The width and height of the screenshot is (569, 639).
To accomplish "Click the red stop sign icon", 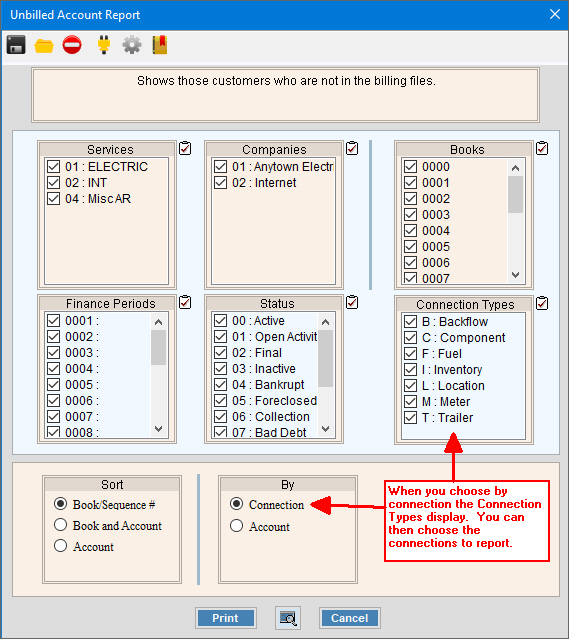I will [x=72, y=45].
